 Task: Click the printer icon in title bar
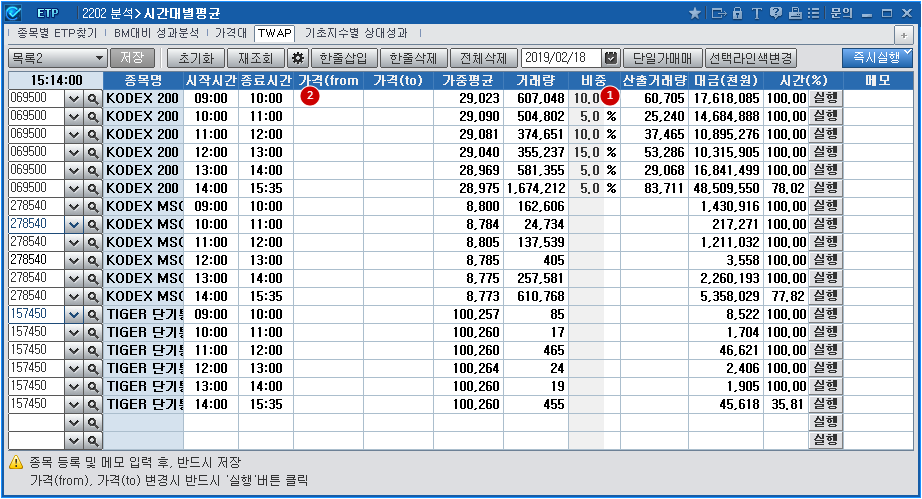[x=794, y=13]
